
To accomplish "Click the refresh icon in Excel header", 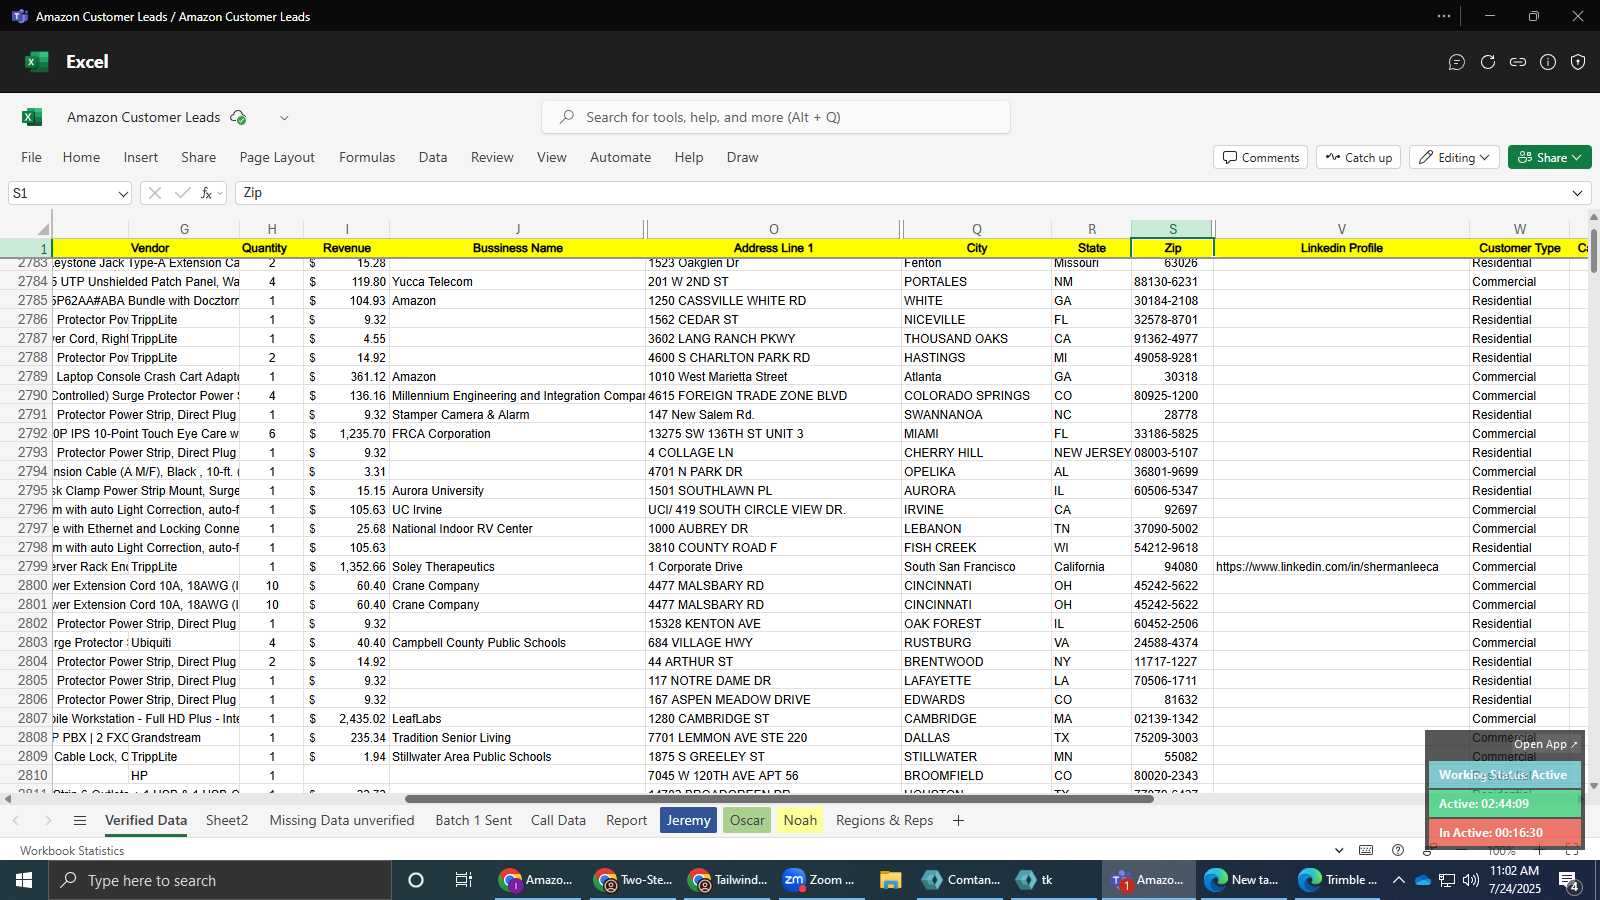I will [x=1488, y=62].
